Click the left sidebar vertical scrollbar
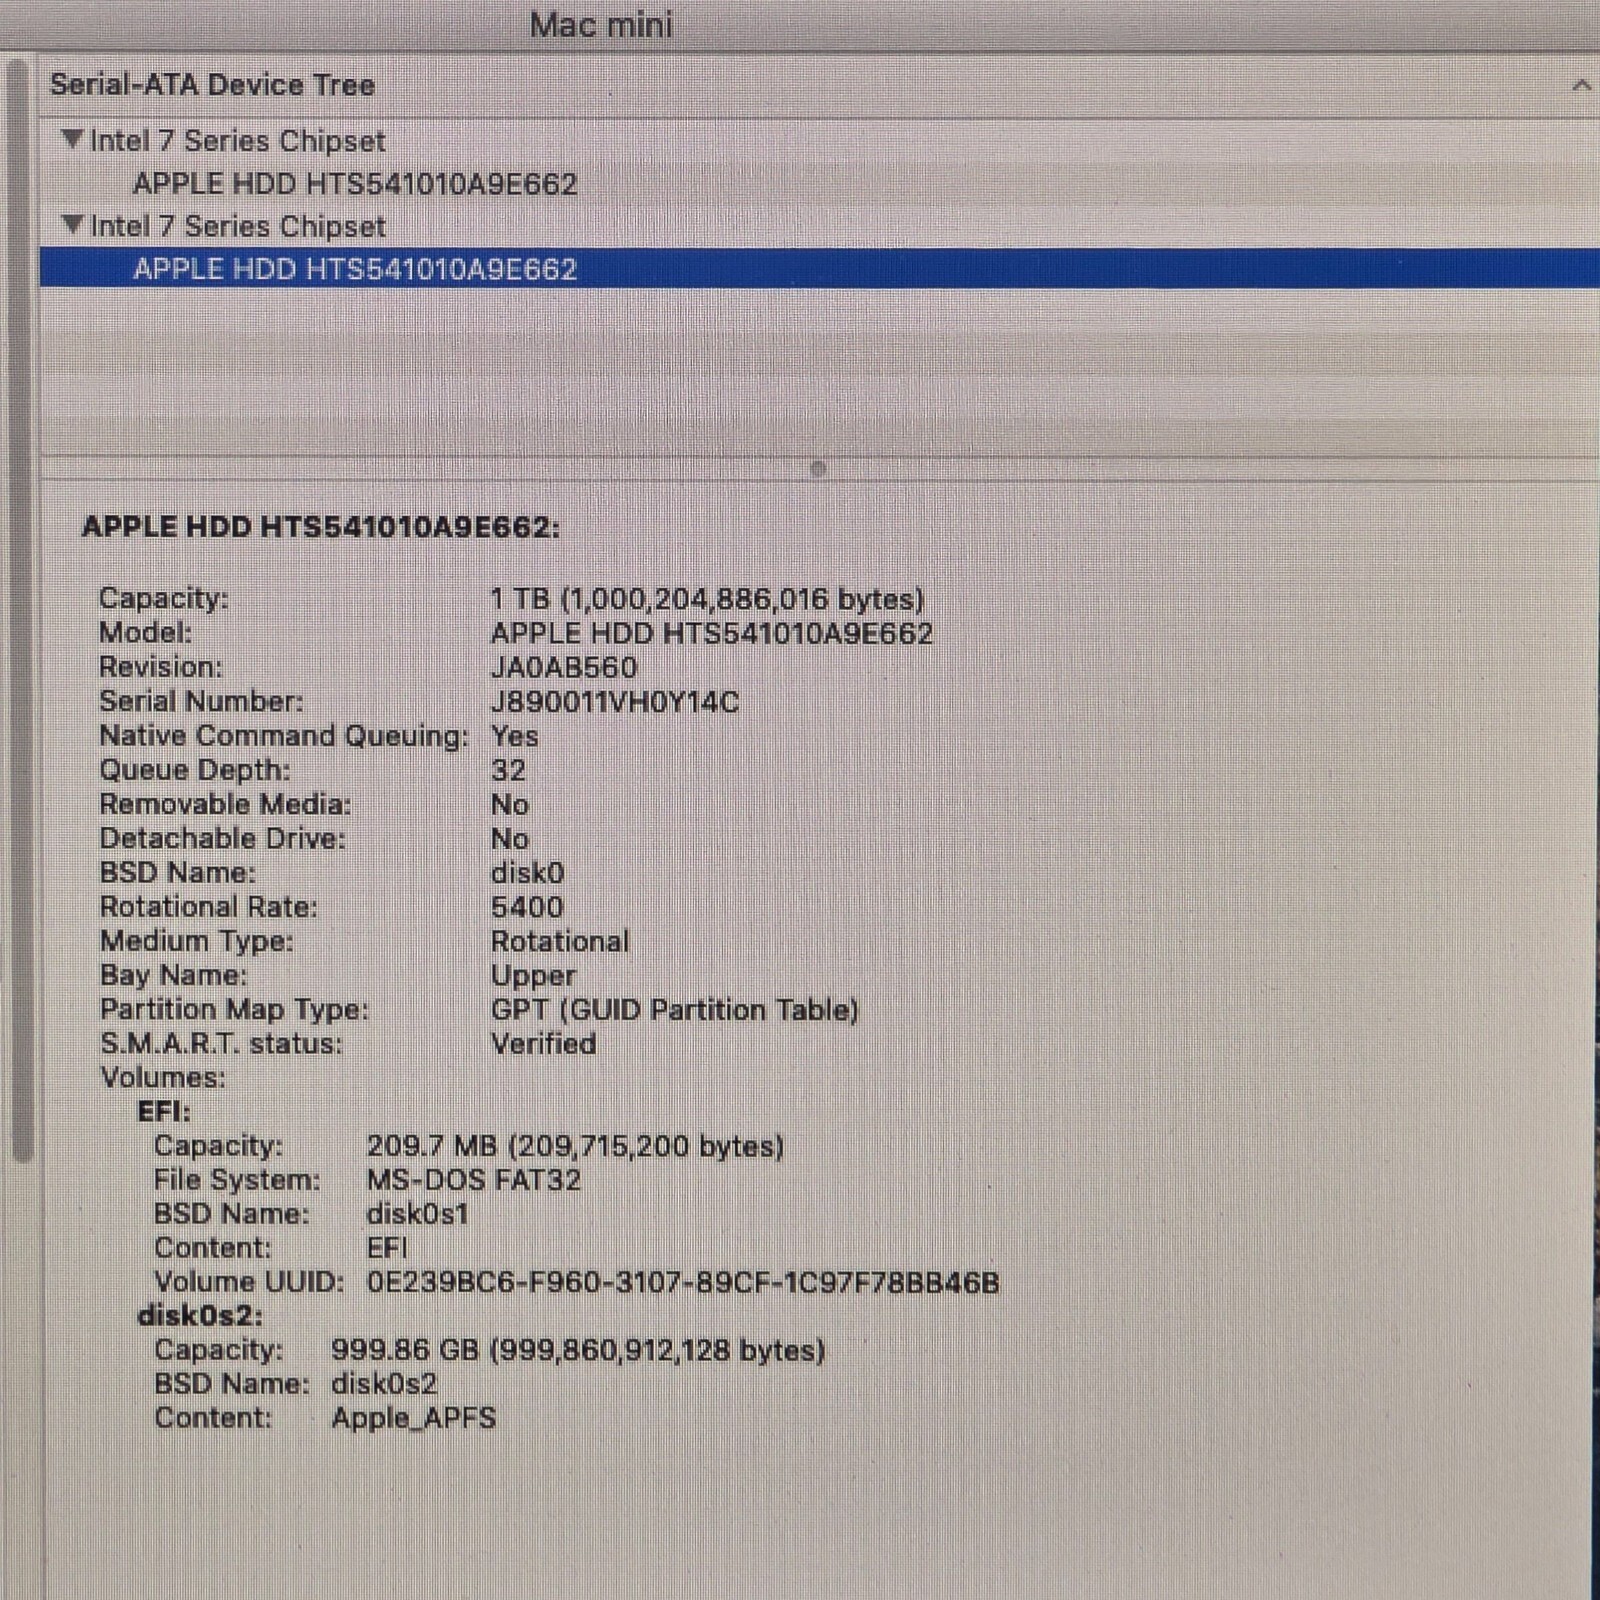 click(19, 612)
